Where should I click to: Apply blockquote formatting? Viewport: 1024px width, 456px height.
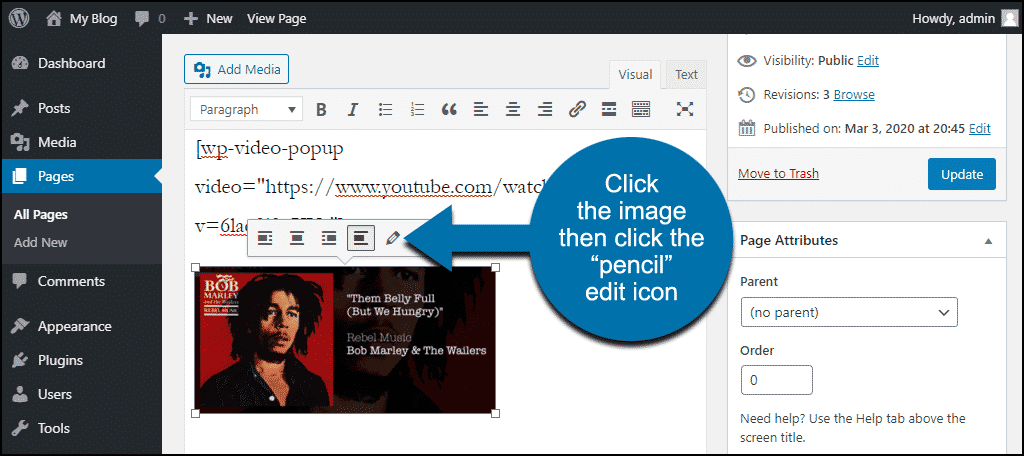point(449,109)
